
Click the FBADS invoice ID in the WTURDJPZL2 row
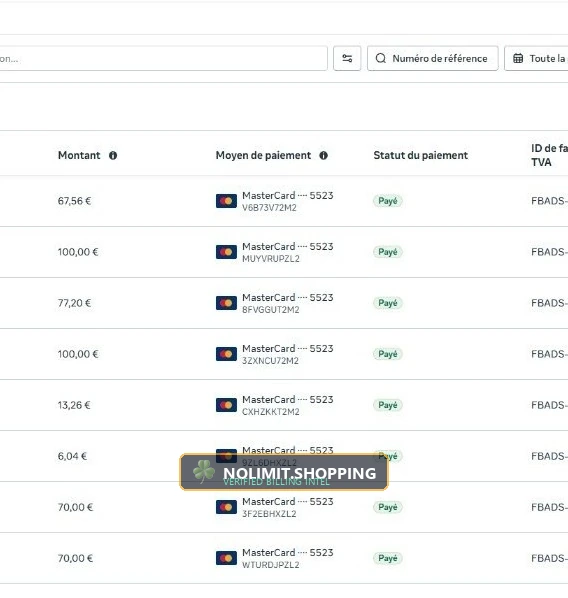[x=549, y=558]
